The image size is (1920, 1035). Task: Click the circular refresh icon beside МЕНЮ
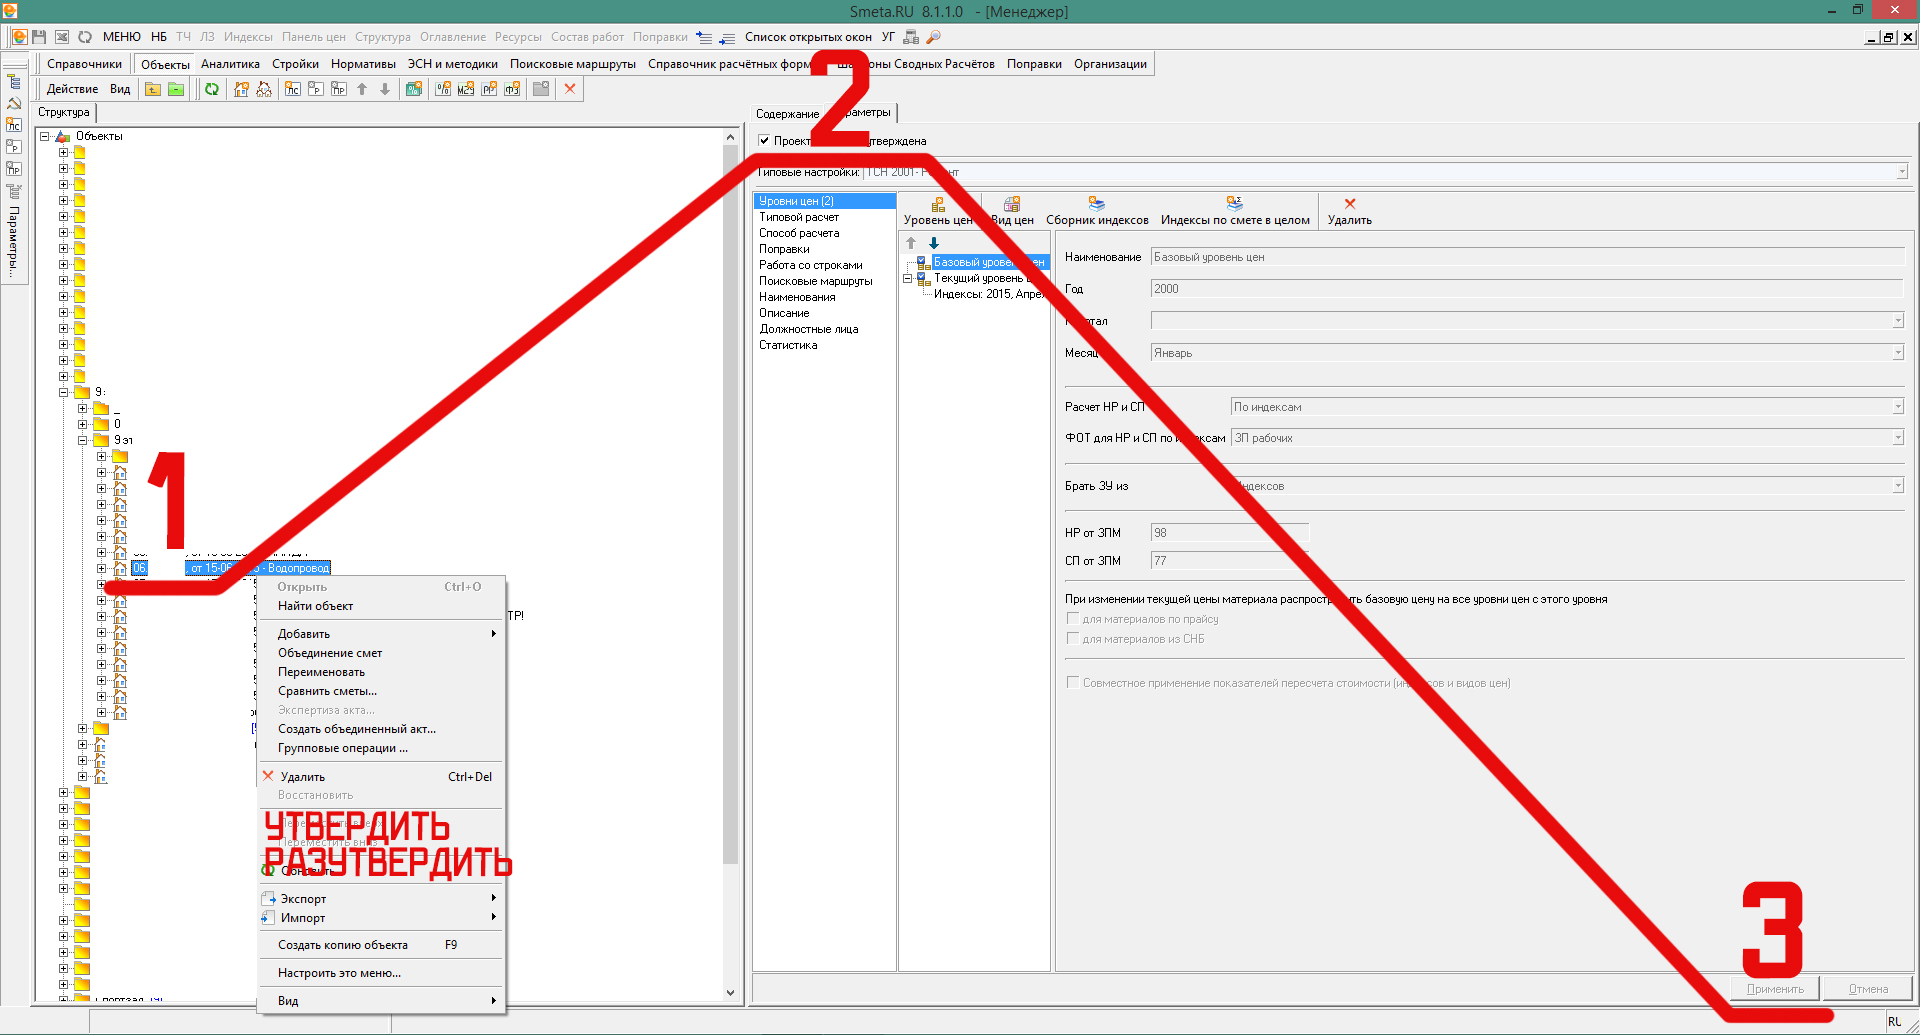(85, 37)
